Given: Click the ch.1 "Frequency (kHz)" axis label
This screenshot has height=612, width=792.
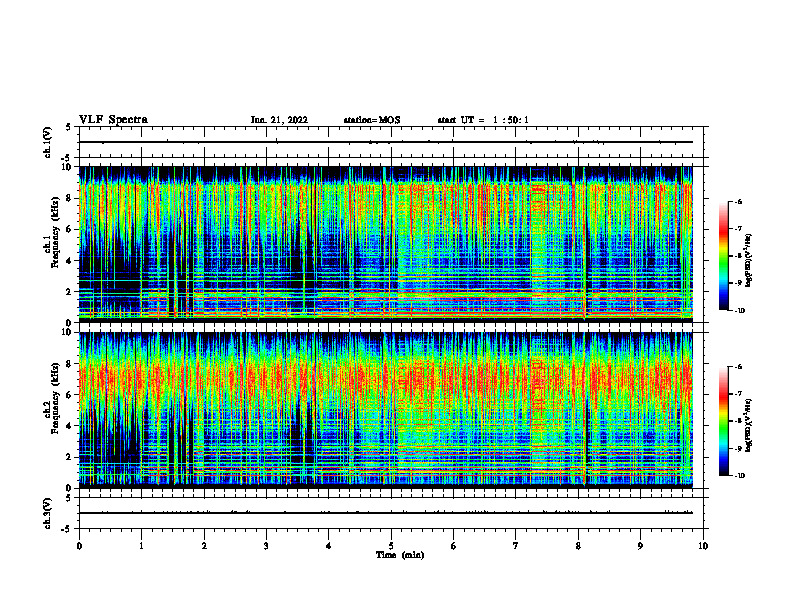Looking at the screenshot, I should pyautogui.click(x=57, y=231).
